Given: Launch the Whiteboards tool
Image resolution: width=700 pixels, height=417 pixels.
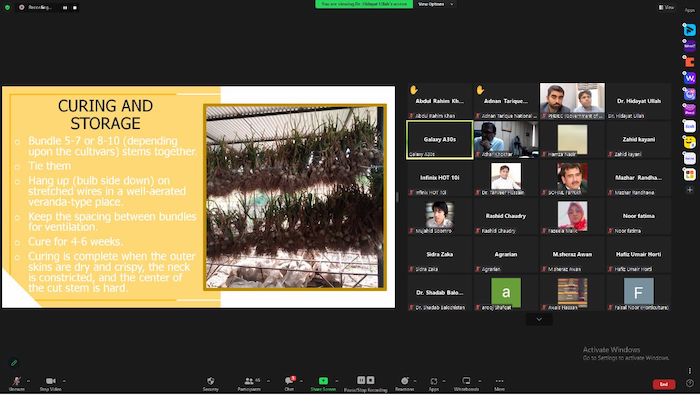Looking at the screenshot, I should click(x=466, y=383).
